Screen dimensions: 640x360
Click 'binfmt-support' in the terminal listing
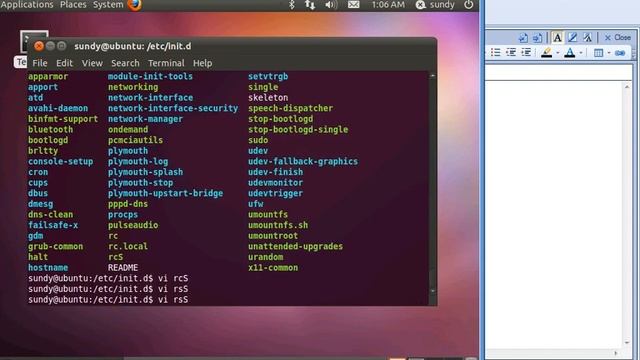[63, 119]
